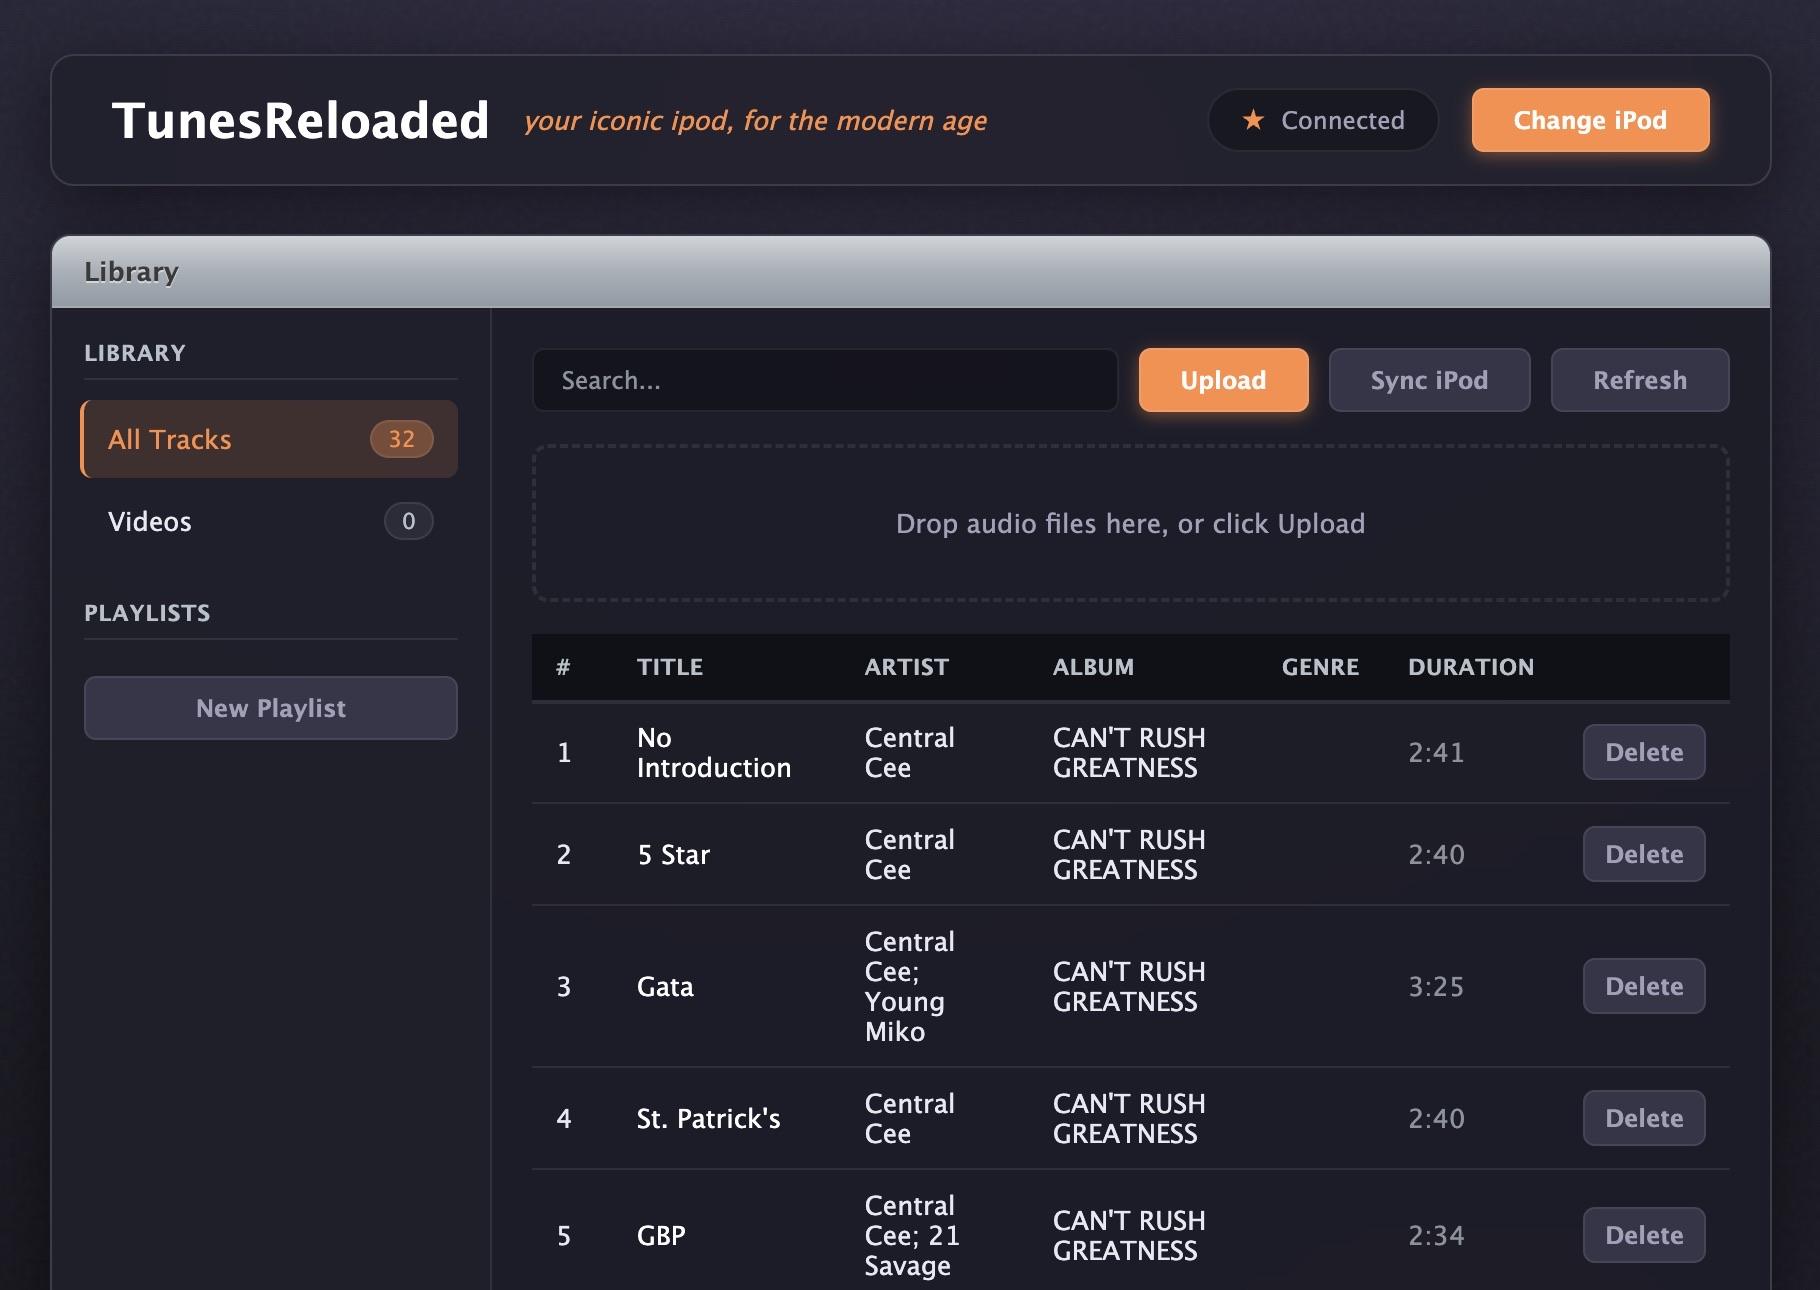Click artist Central Cee; 21 Savage
The width and height of the screenshot is (1820, 1290).
click(x=912, y=1235)
